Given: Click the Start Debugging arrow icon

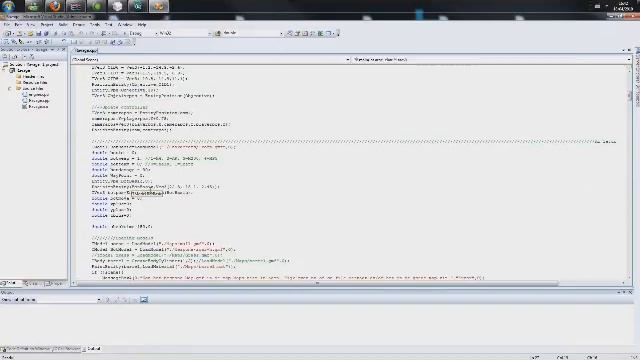Looking at the screenshot, I should pos(124,33).
